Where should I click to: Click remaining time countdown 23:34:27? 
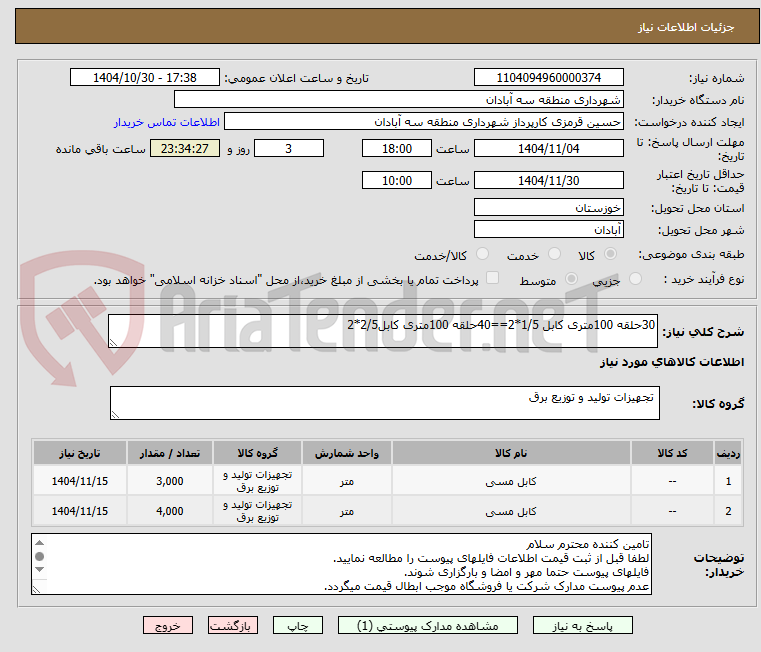pos(185,148)
